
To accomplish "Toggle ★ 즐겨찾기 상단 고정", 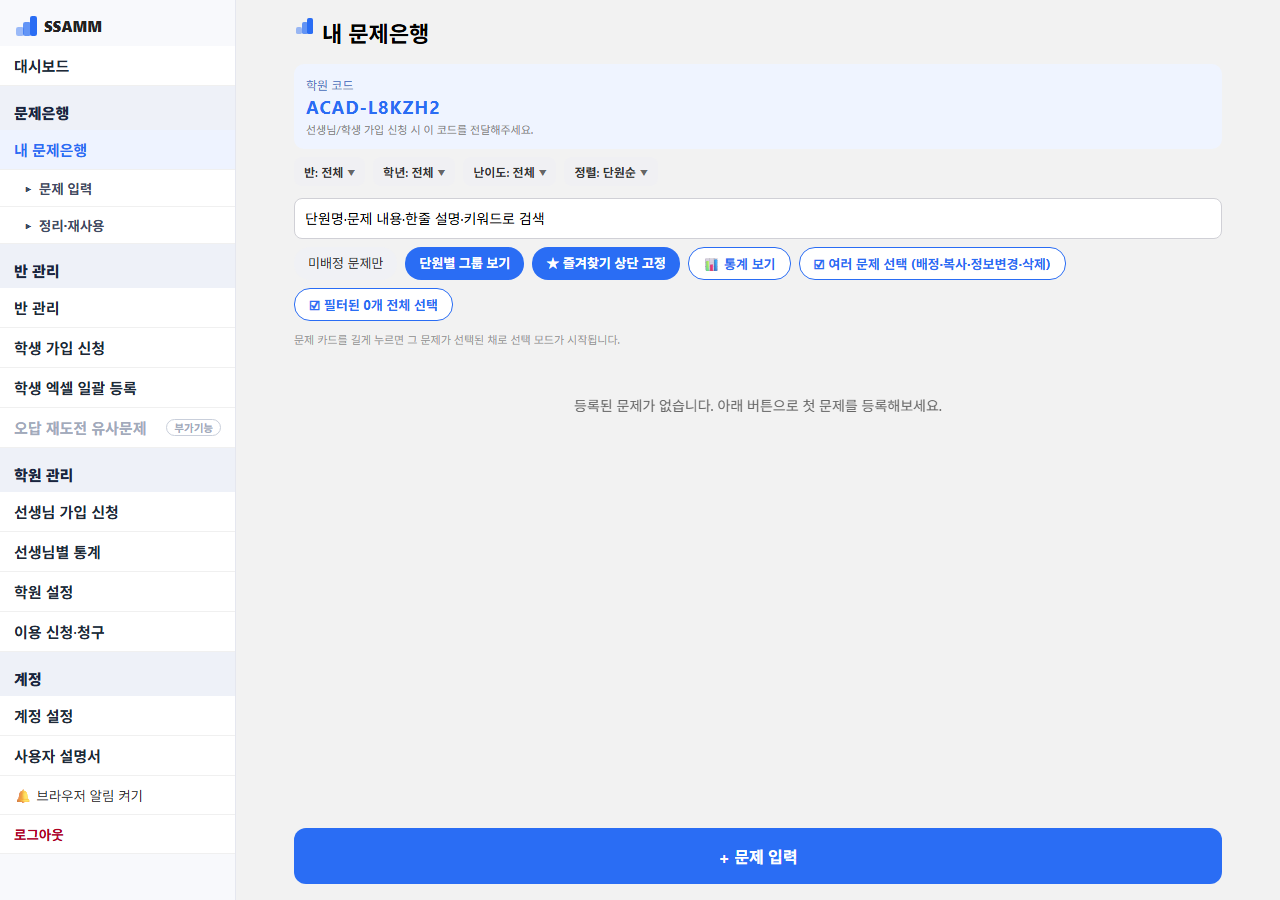I will 606,263.
